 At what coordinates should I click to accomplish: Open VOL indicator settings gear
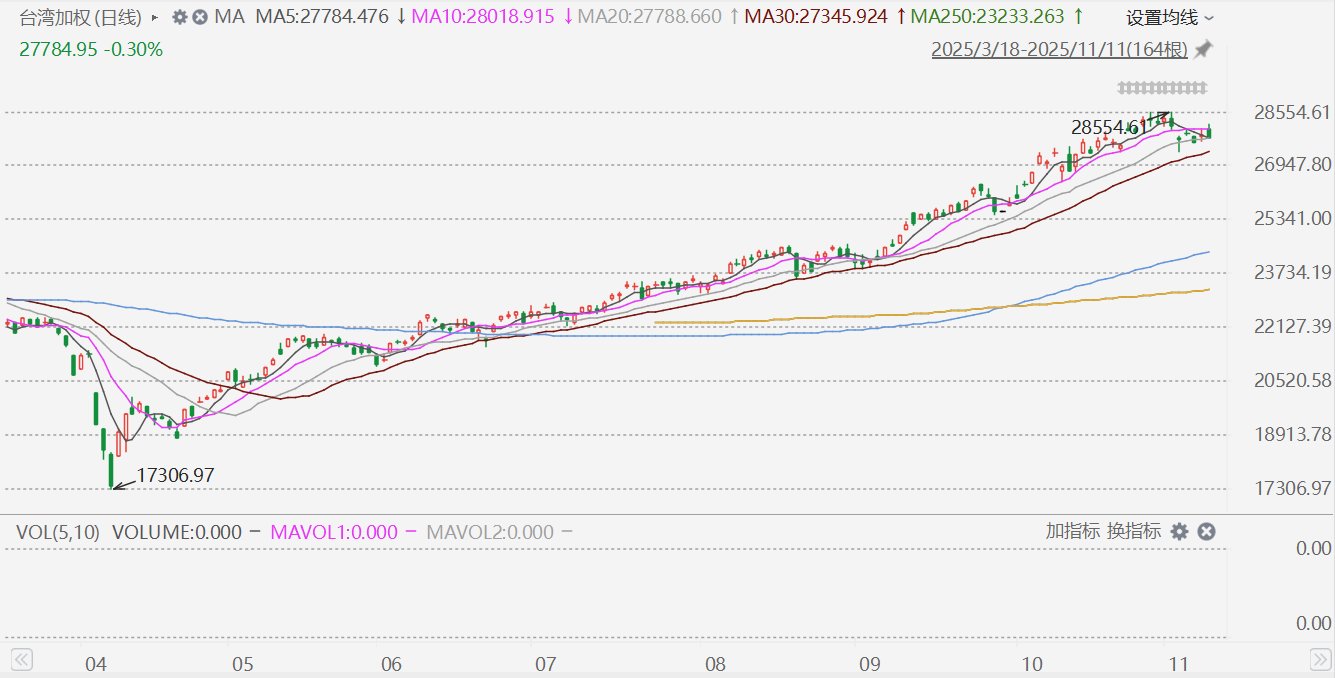(1180, 532)
